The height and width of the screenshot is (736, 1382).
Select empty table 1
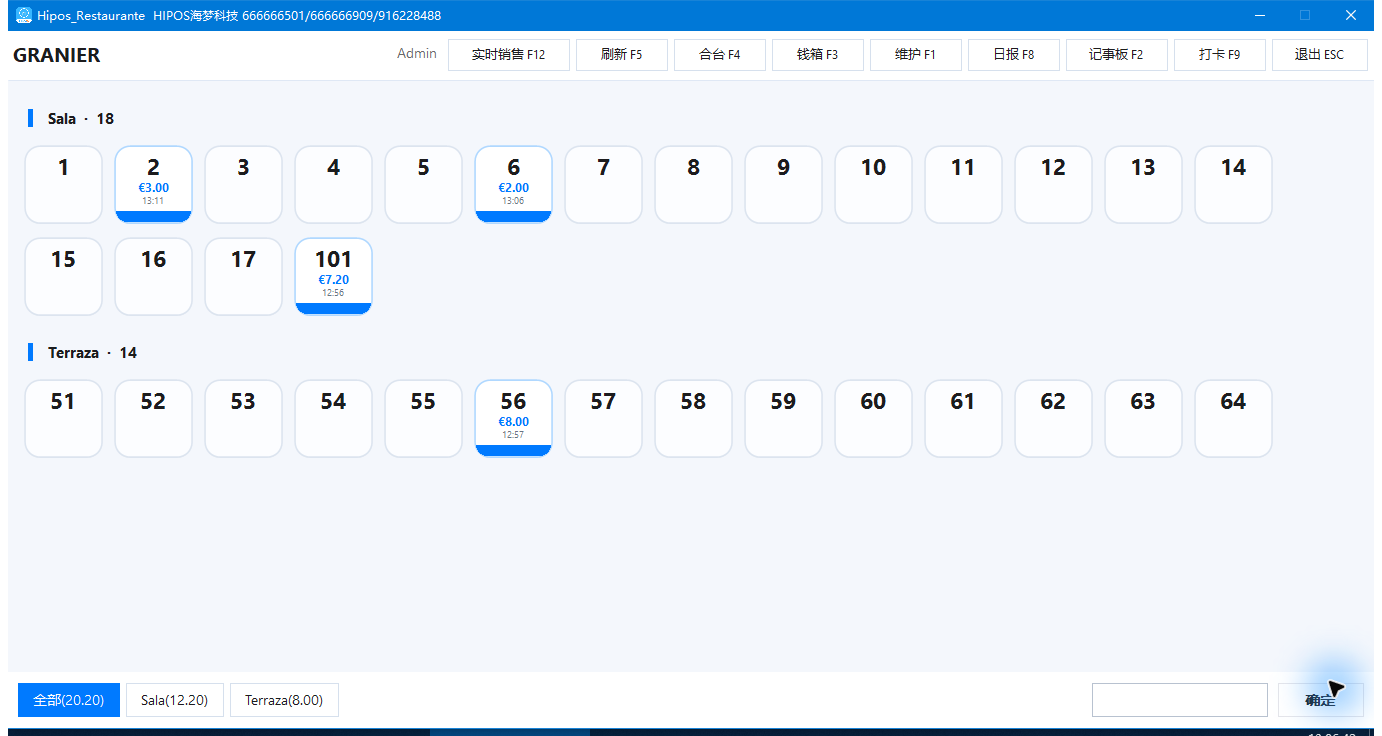point(64,184)
